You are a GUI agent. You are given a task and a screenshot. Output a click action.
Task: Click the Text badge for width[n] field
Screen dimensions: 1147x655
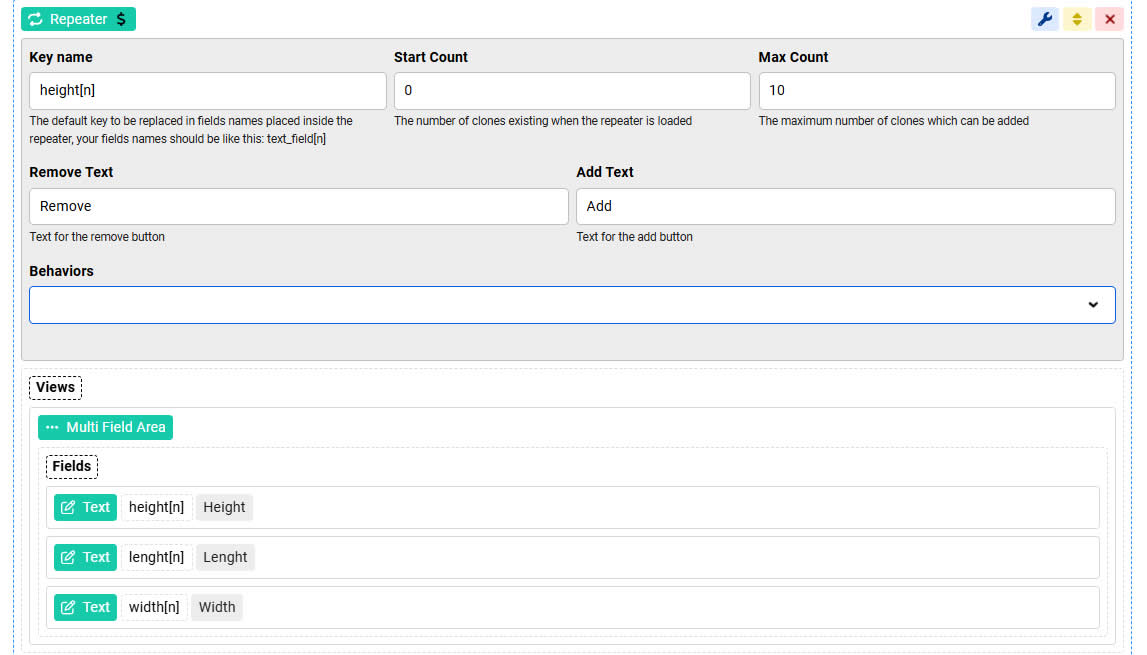click(85, 608)
